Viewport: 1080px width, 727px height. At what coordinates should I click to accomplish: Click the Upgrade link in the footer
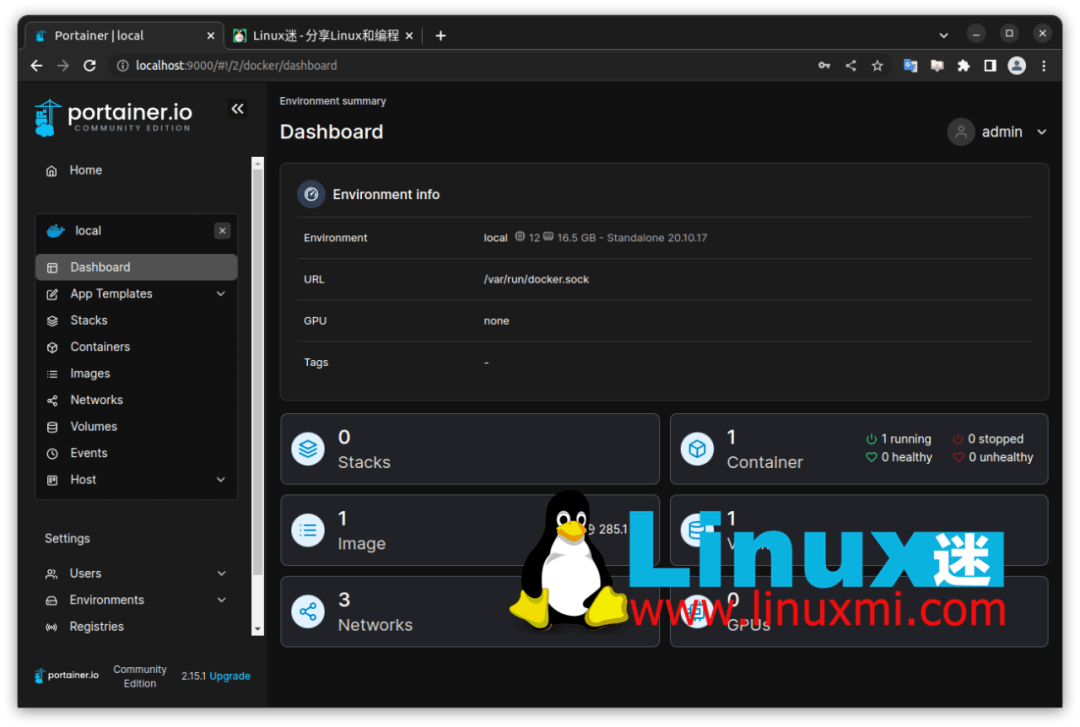tap(229, 676)
